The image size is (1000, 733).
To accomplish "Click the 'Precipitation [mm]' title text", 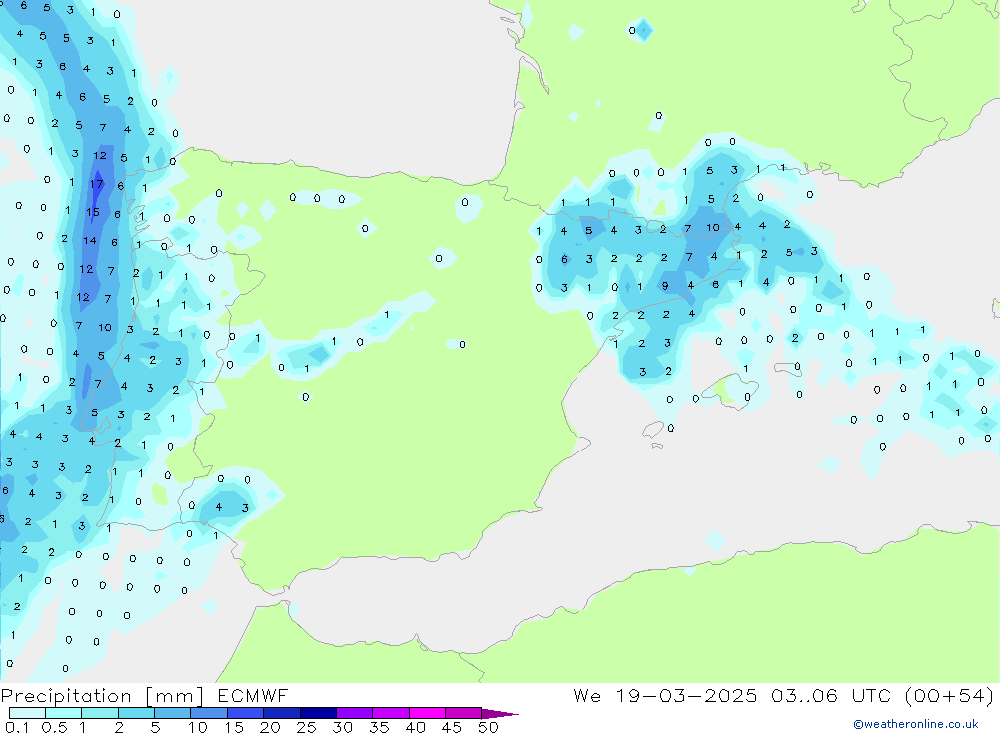I will 102,696.
